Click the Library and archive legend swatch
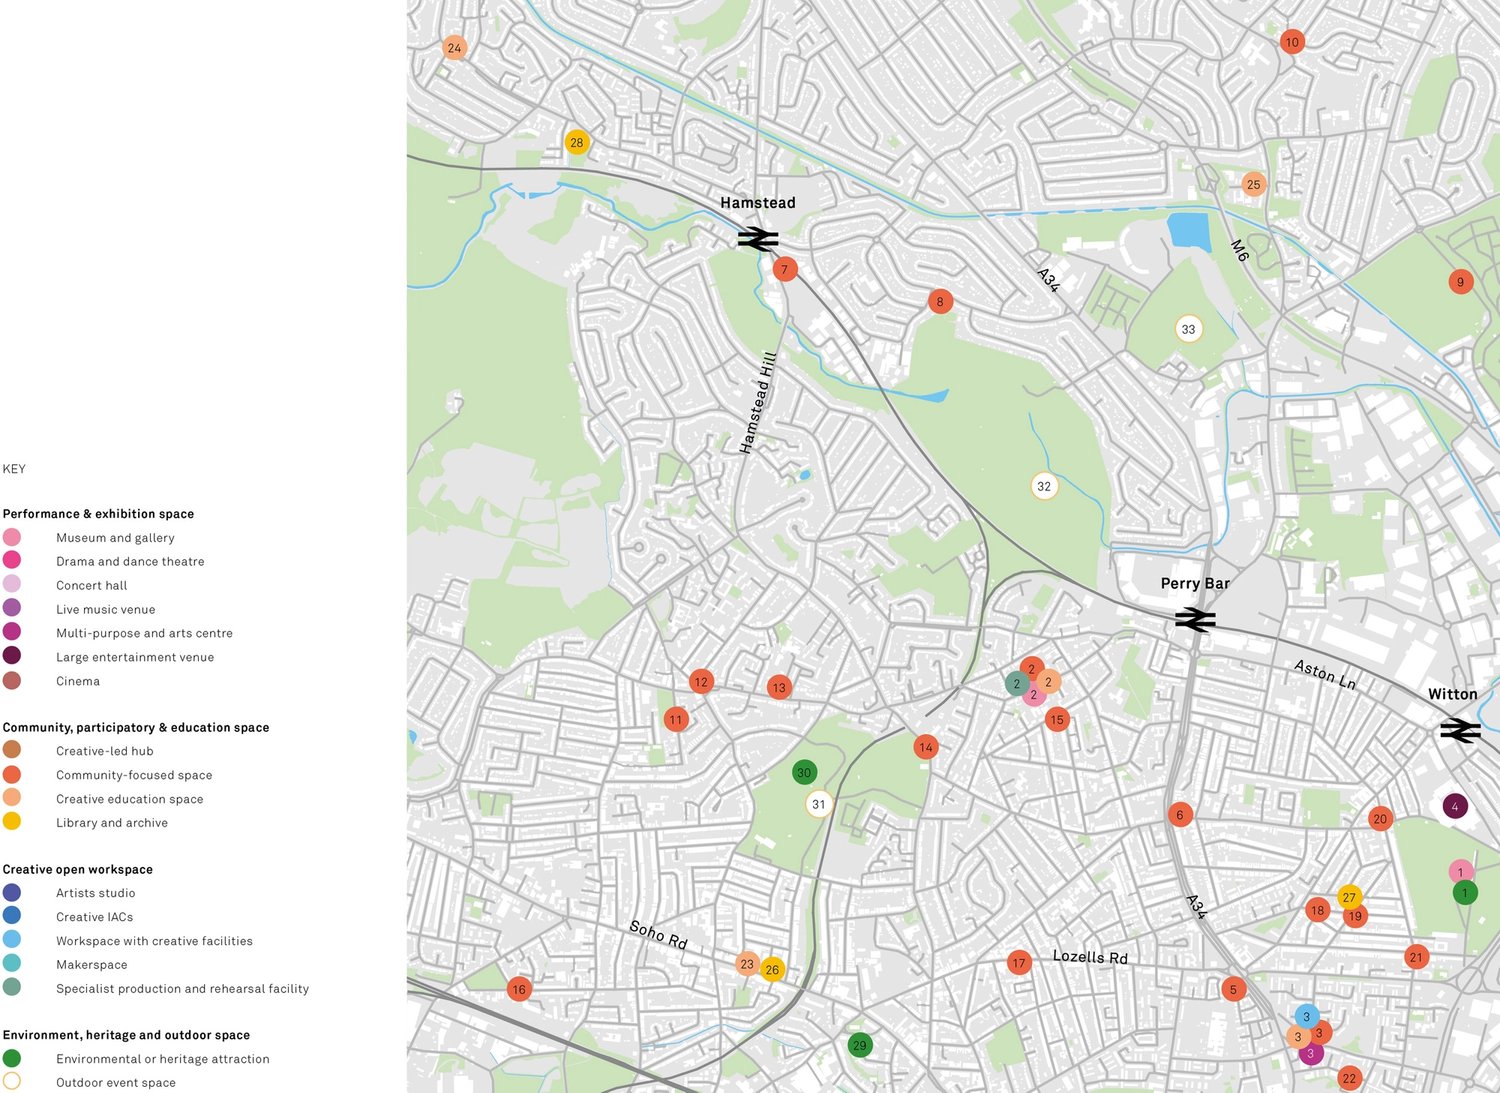Image resolution: width=1500 pixels, height=1093 pixels. click(x=12, y=821)
